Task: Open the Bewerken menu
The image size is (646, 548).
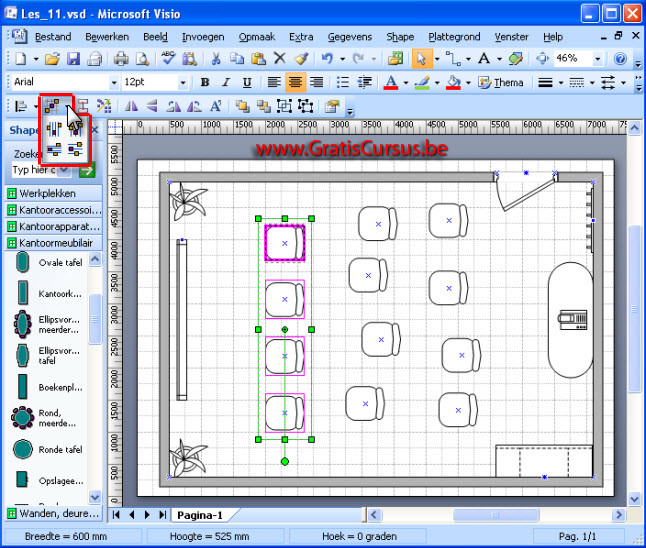Action: pyautogui.click(x=107, y=37)
